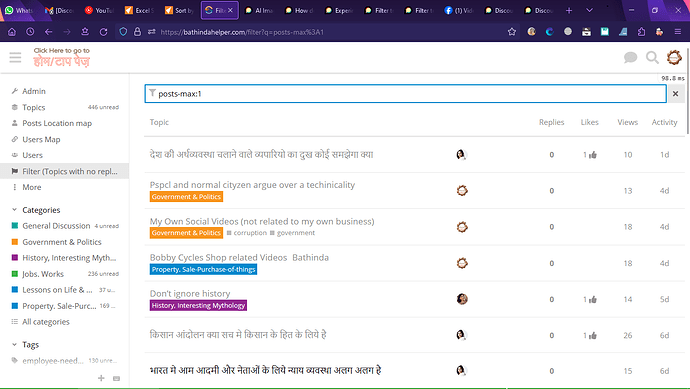This screenshot has height=389, width=690.
Task: Close the active Filter tab
Action: (230, 10)
